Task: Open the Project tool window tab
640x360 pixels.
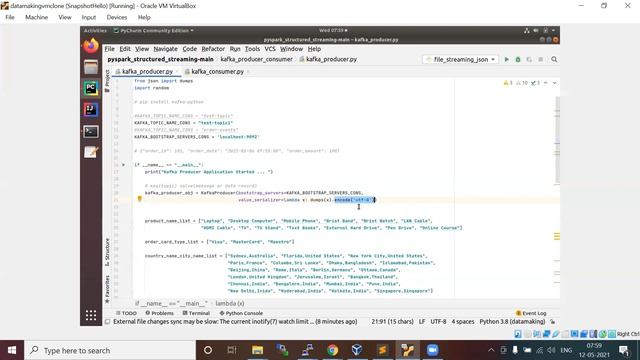Action: [107, 81]
